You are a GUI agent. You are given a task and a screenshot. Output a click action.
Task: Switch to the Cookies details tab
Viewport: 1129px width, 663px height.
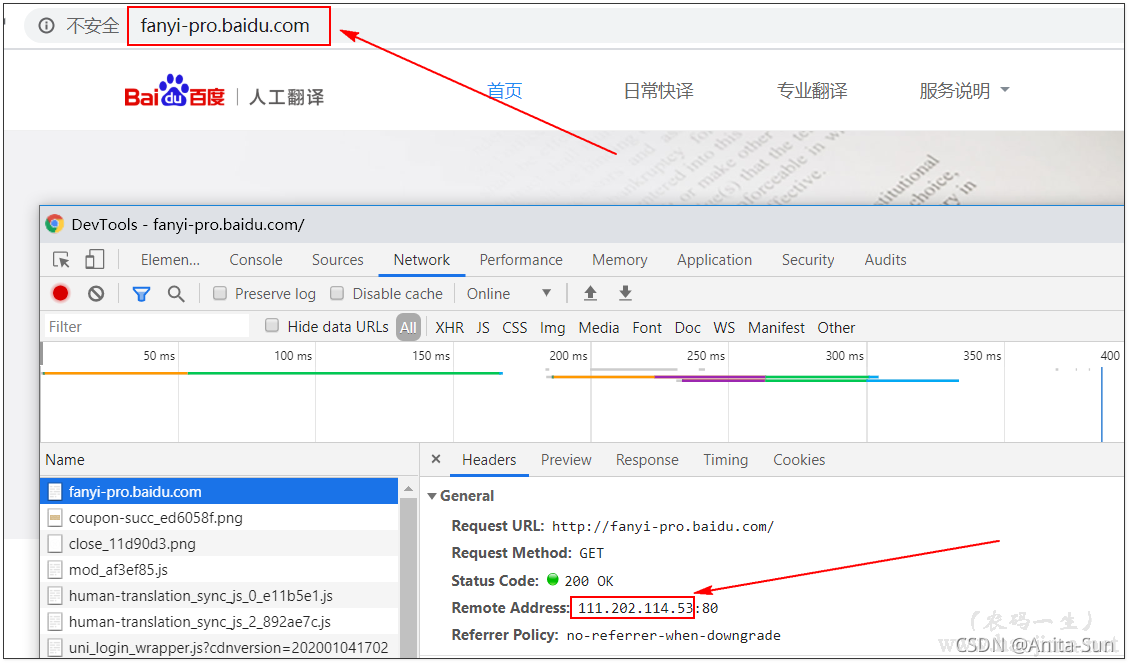tap(799, 459)
